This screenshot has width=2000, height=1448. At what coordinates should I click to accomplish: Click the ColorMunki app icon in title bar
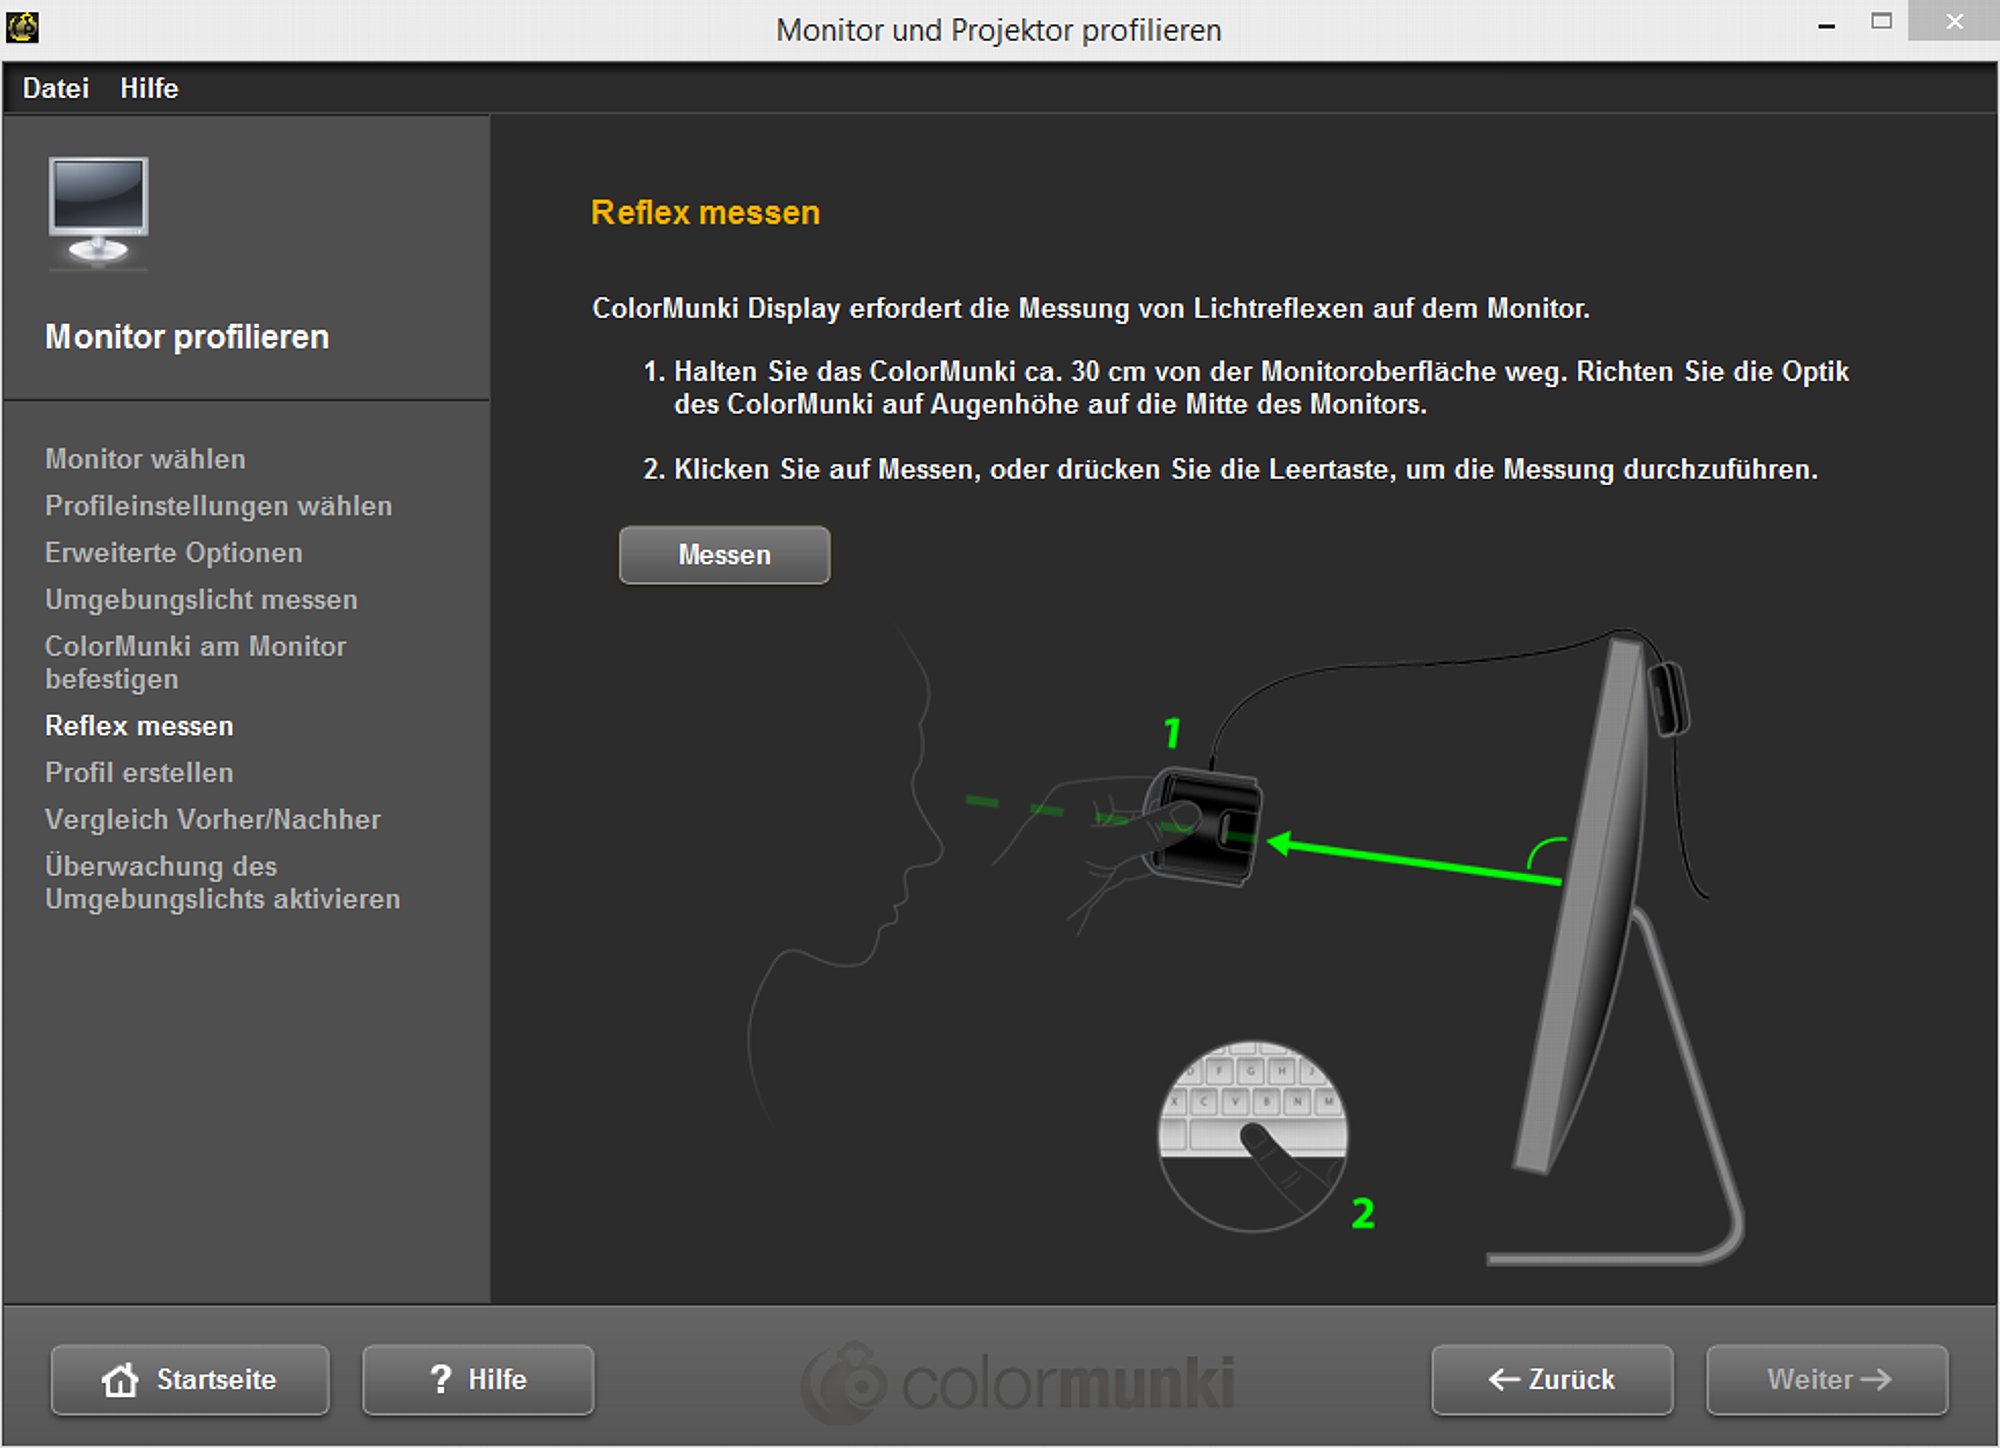click(x=22, y=27)
